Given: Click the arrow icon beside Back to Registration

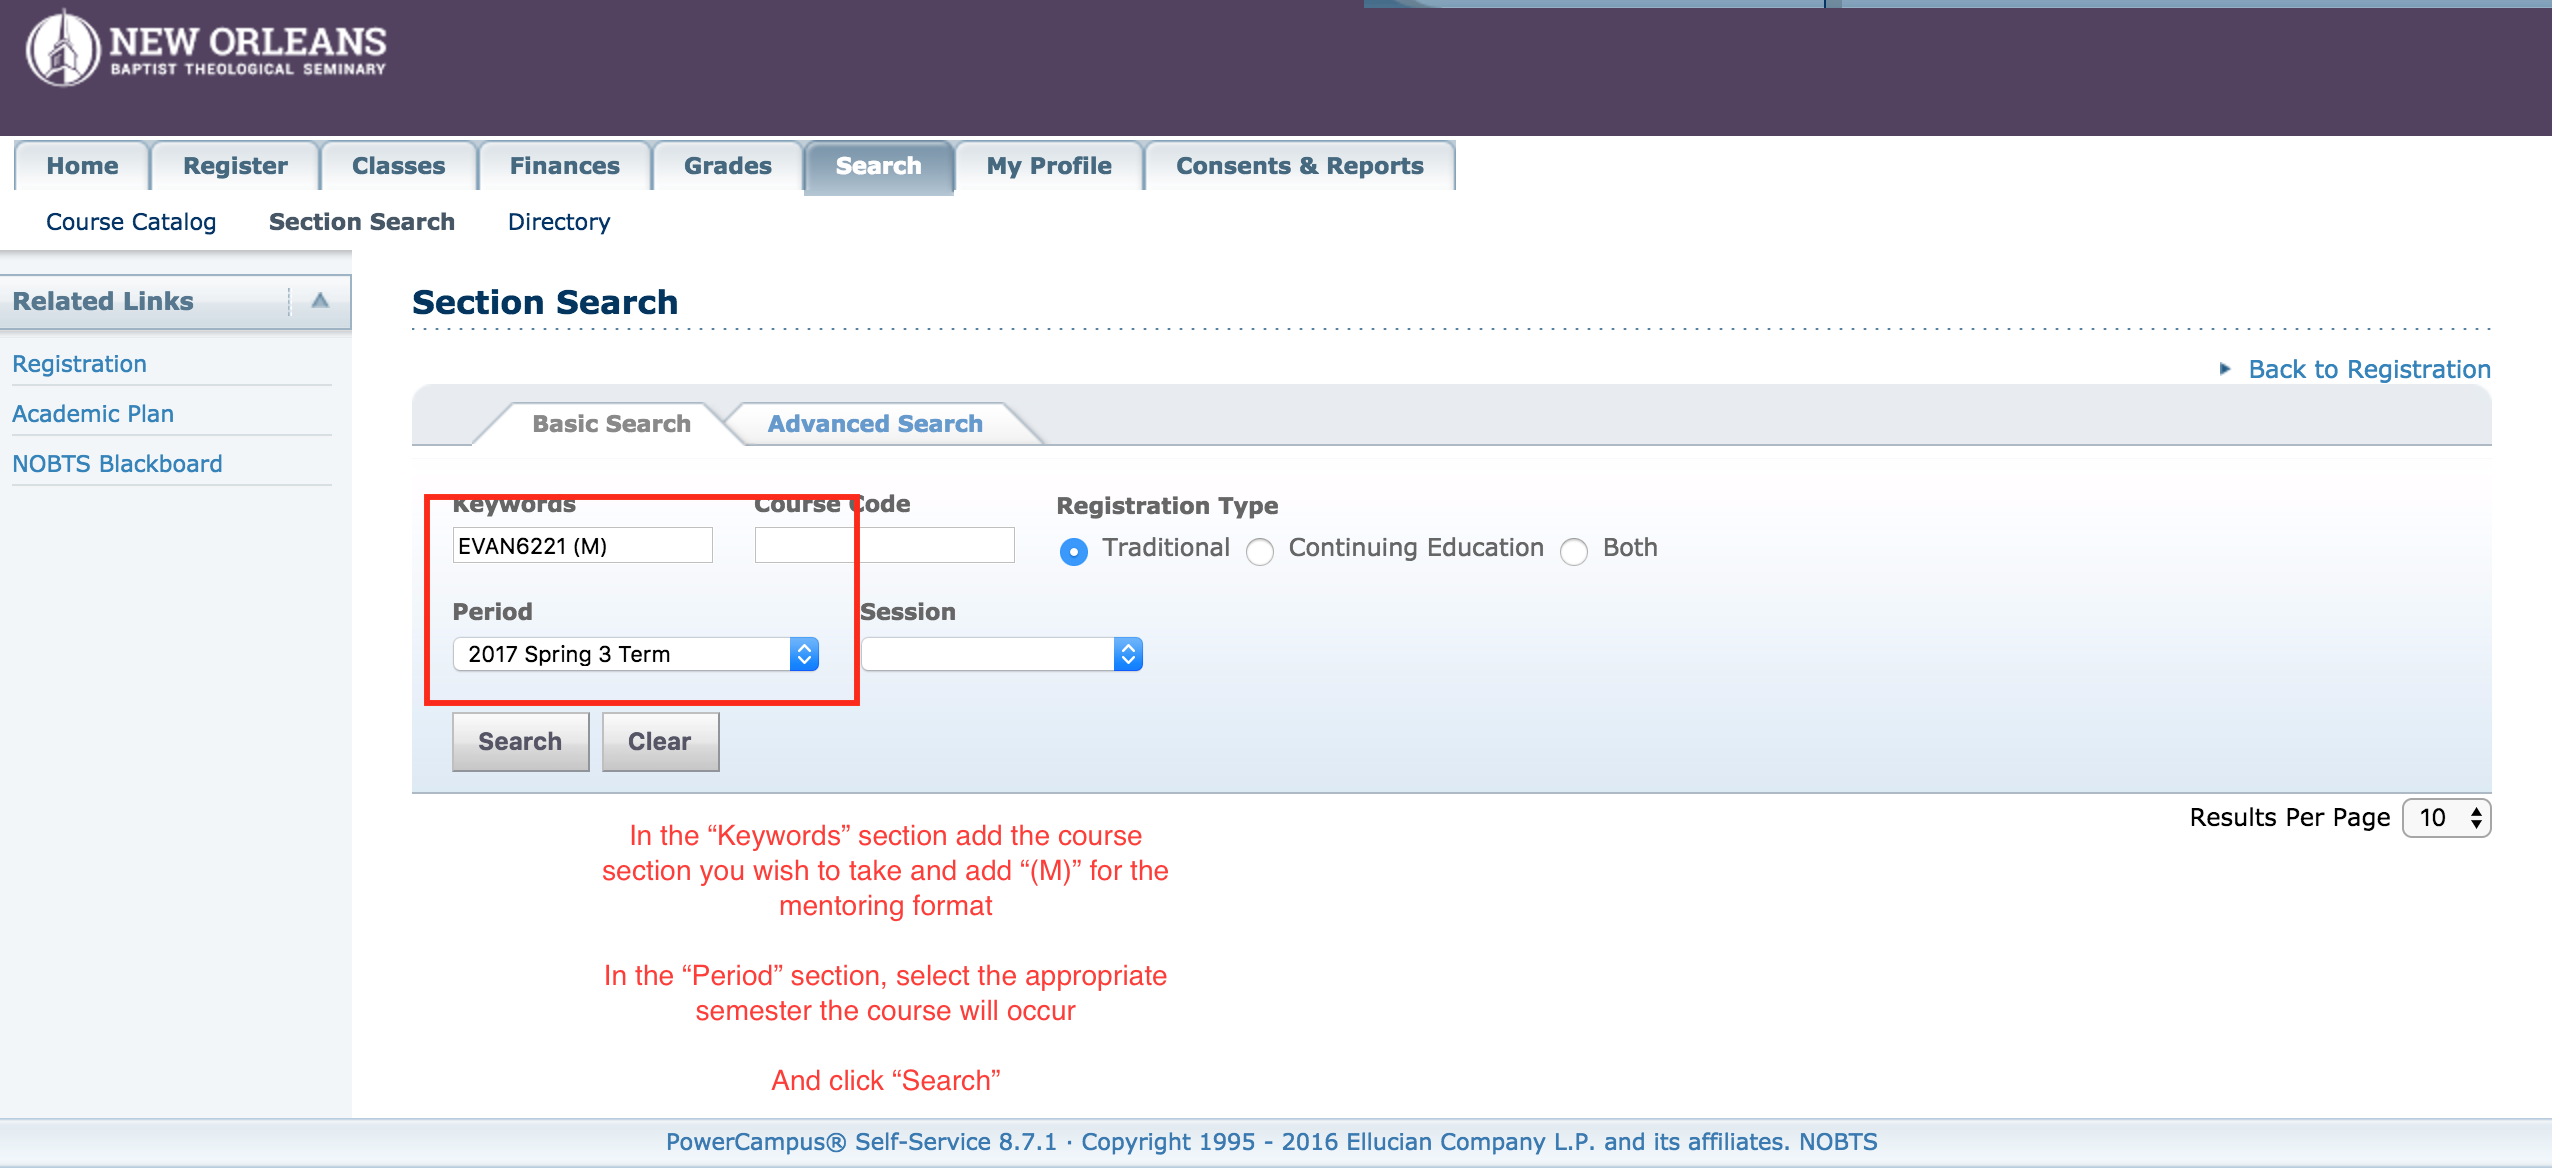Looking at the screenshot, I should tap(2225, 369).
